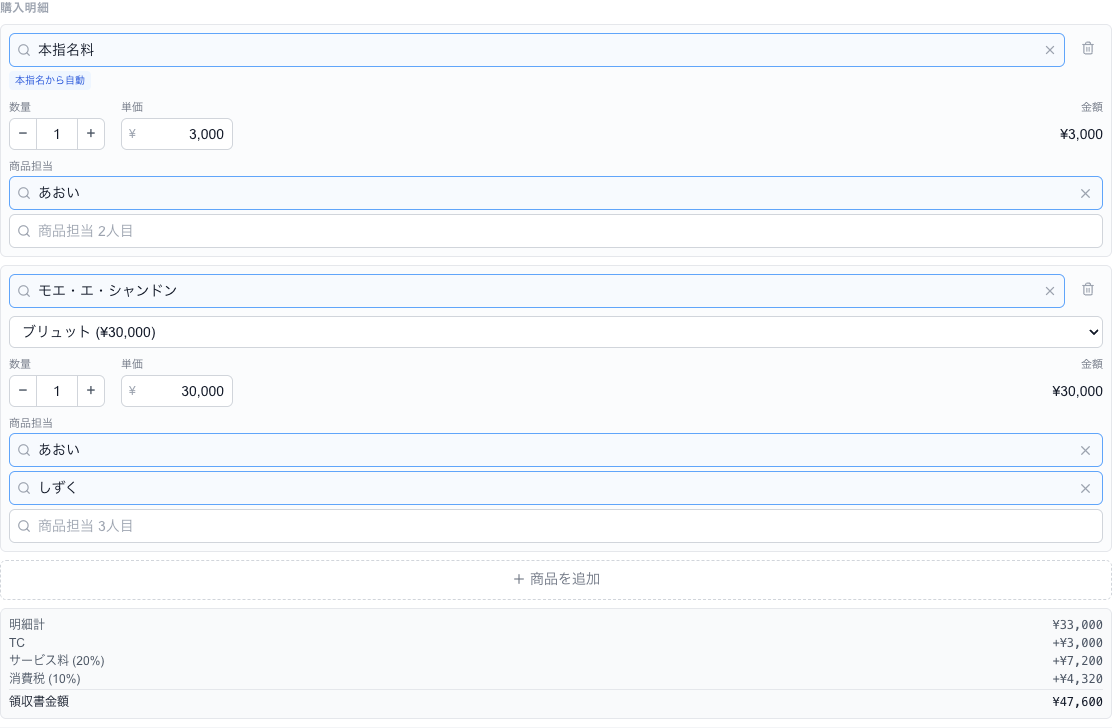Increase quantity of モエ・エ・シャンドン
Screen dimensions: 1112x728
pos(91,391)
